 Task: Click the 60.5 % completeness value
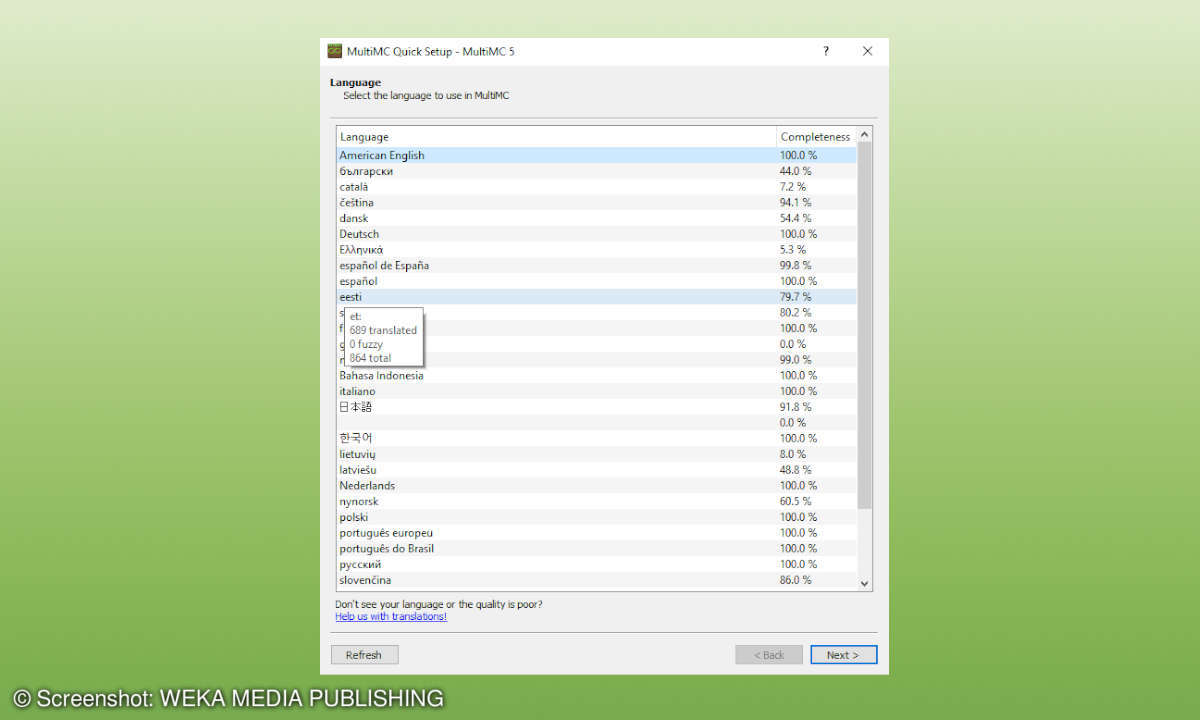[x=796, y=501]
